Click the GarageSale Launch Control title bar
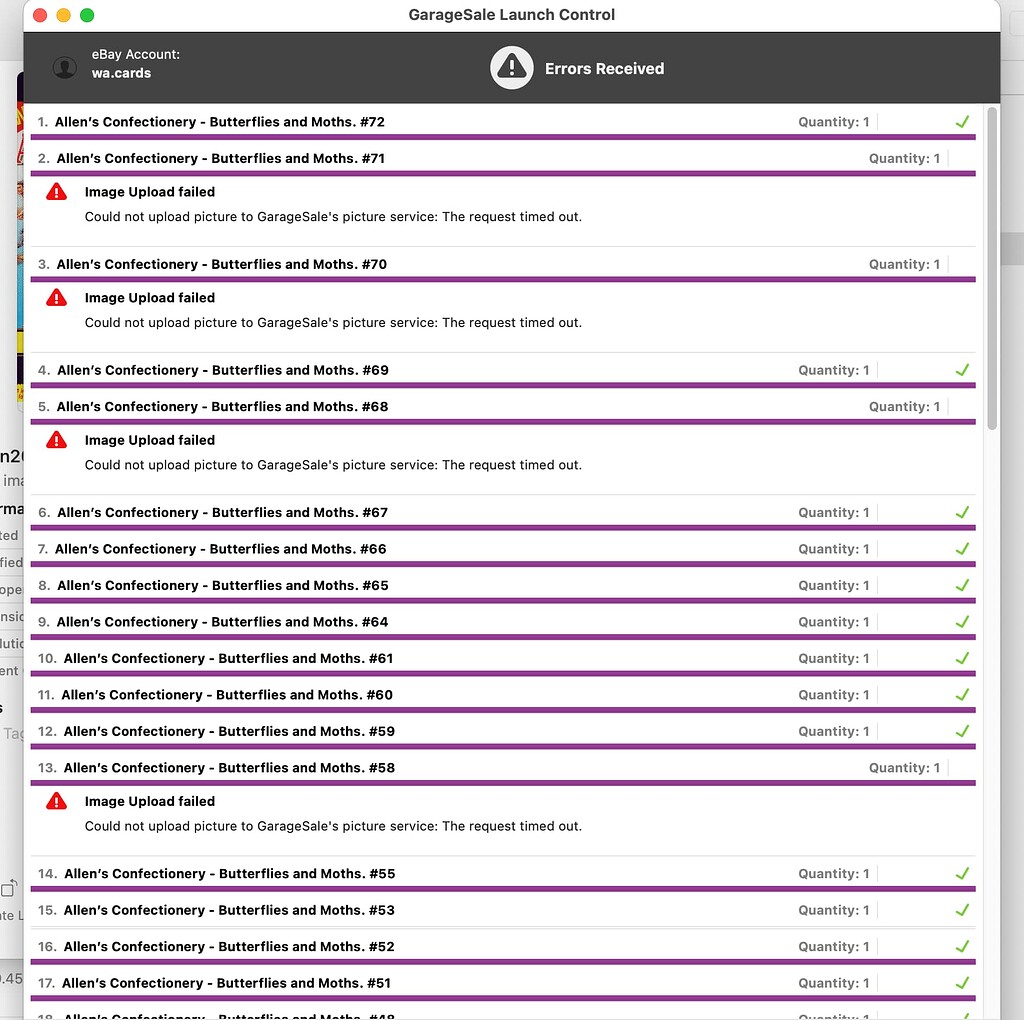This screenshot has width=1024, height=1020. coord(512,15)
